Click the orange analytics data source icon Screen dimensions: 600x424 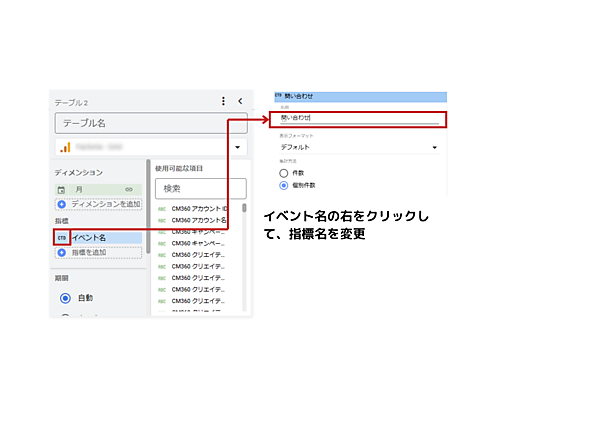(x=64, y=147)
